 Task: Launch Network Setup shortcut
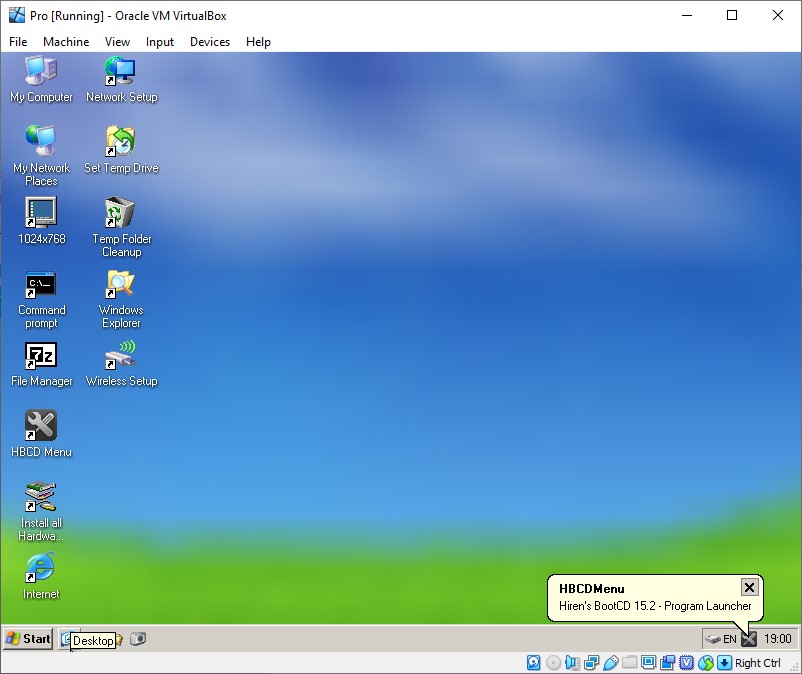121,79
